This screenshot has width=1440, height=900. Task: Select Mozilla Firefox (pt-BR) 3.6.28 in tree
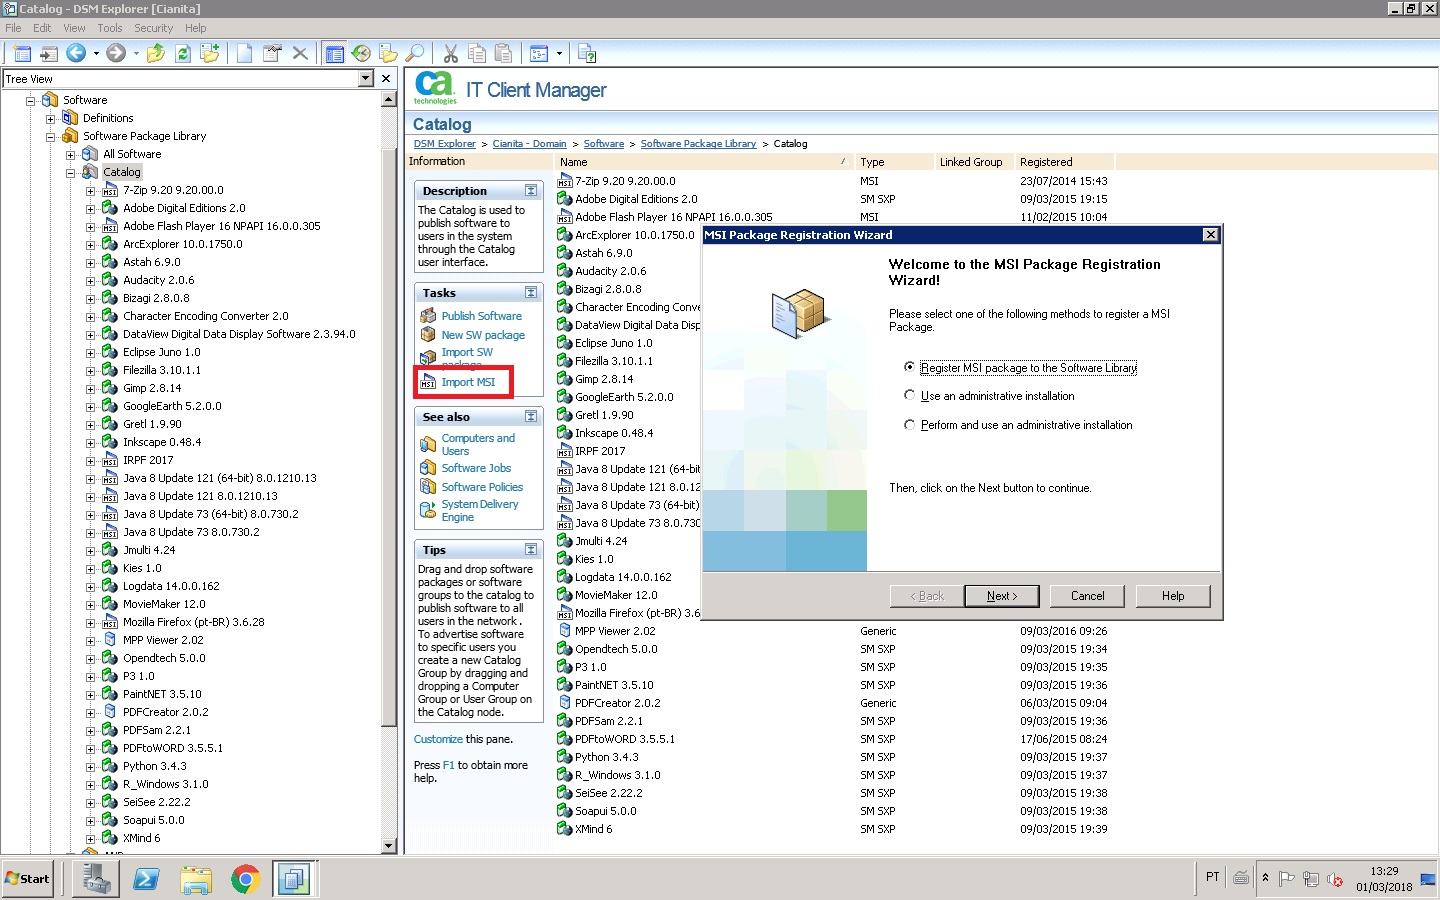(x=193, y=622)
